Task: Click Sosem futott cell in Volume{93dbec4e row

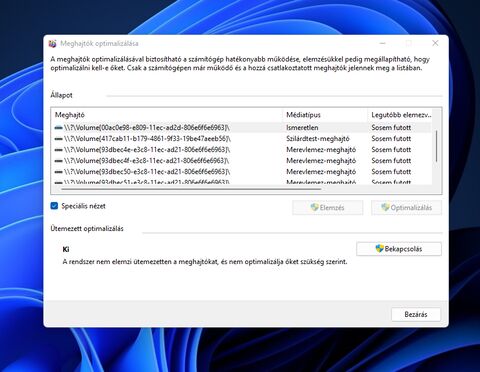Action: click(391, 150)
